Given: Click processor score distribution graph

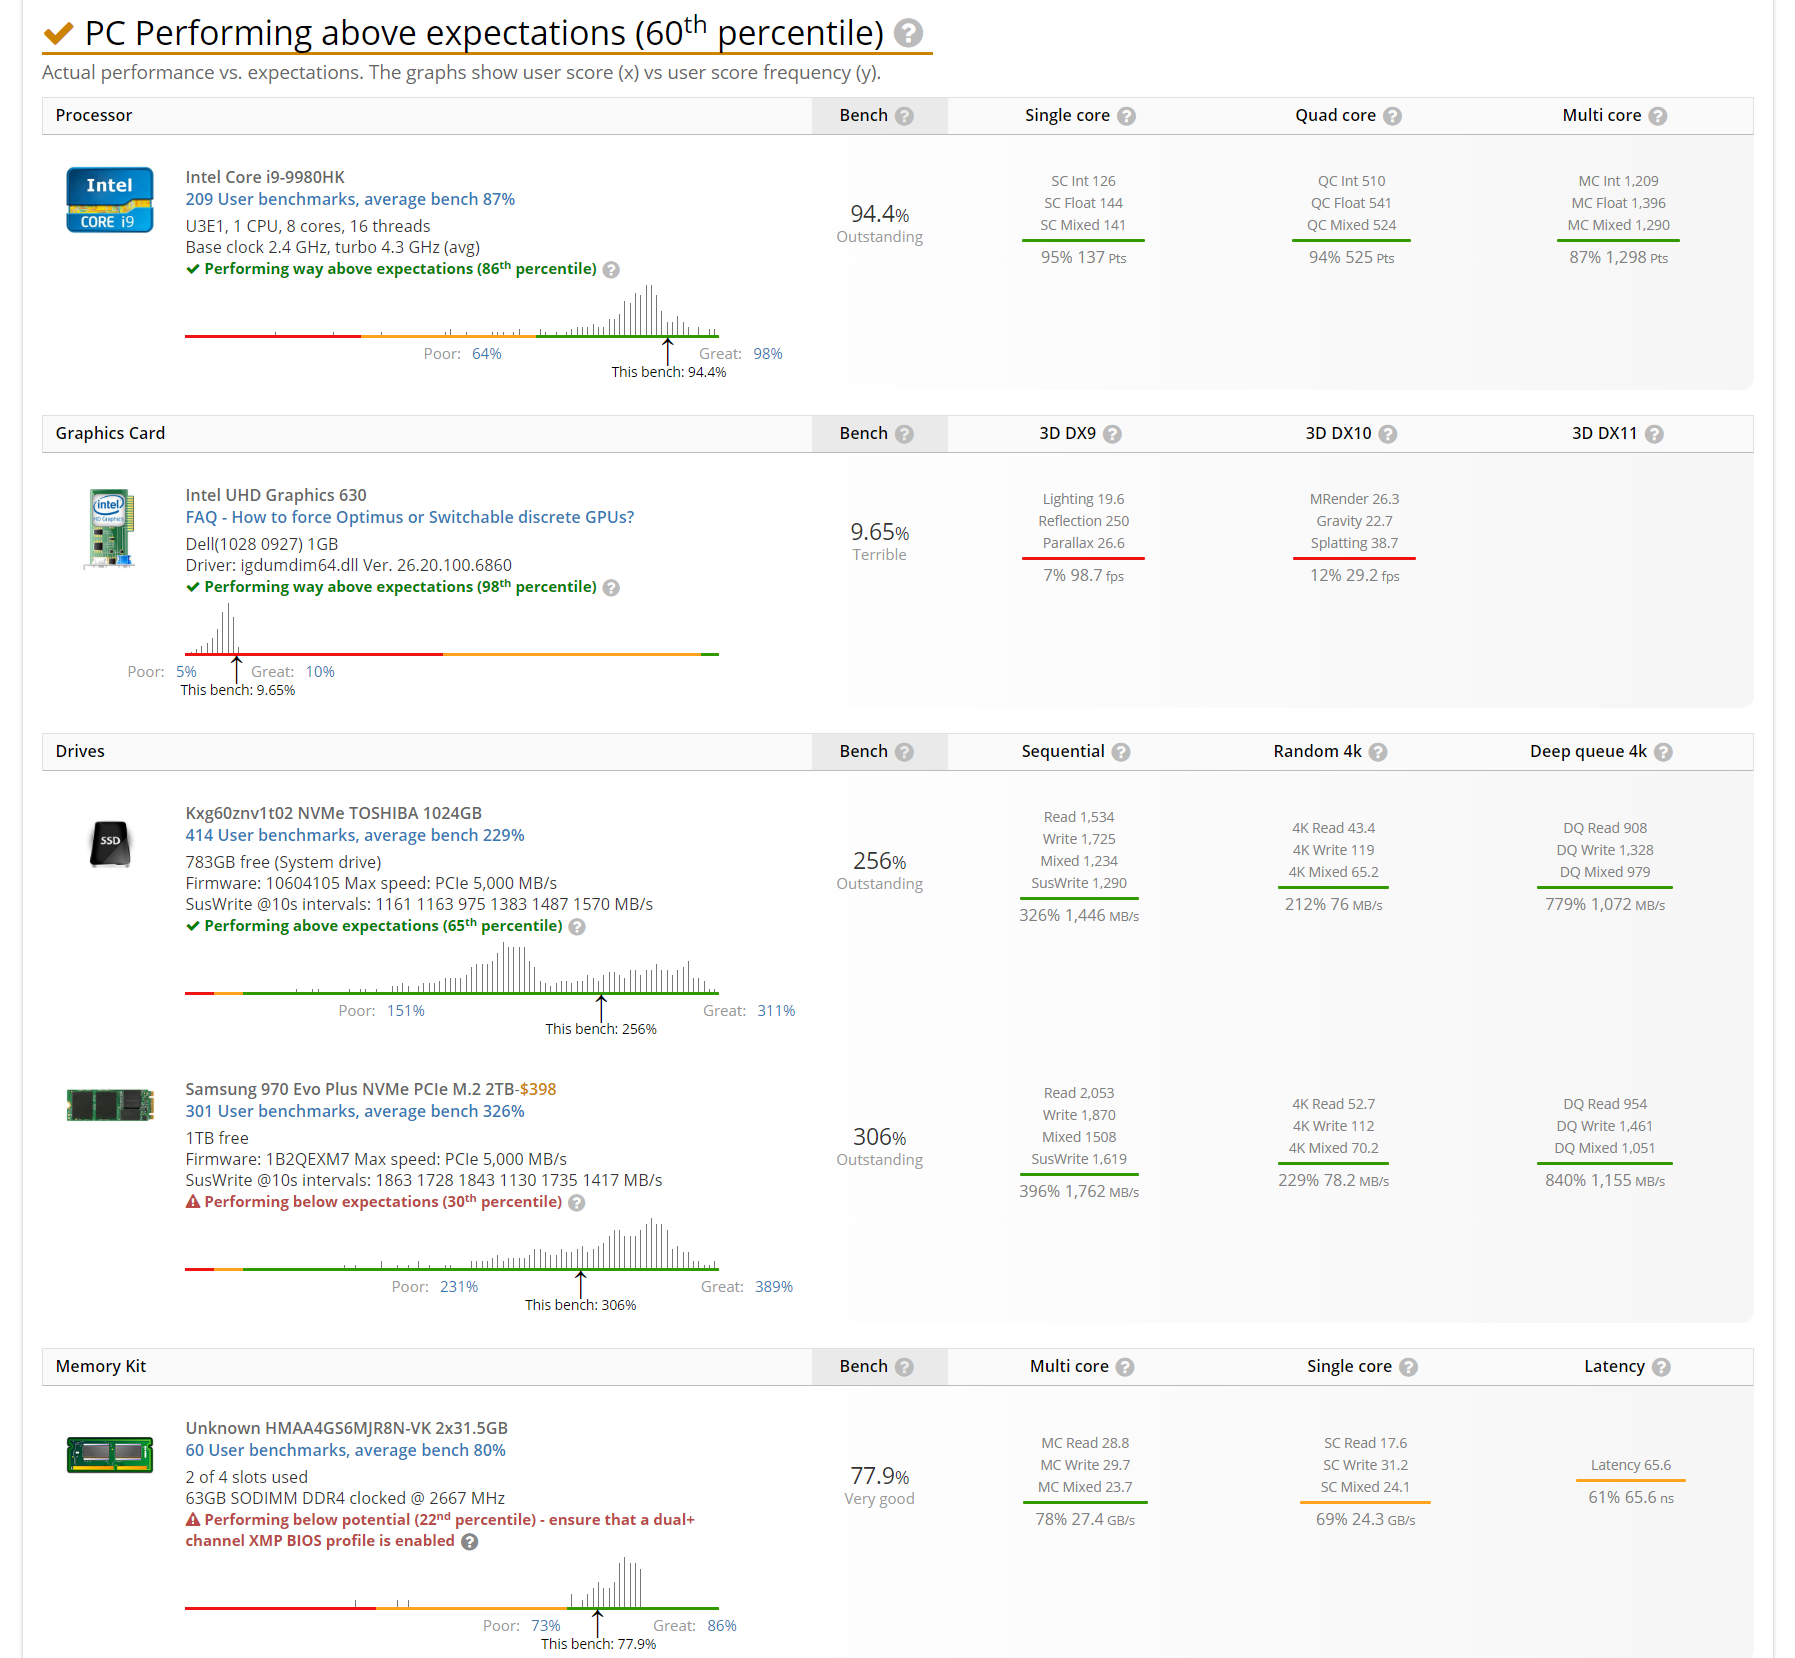Looking at the screenshot, I should (452, 311).
